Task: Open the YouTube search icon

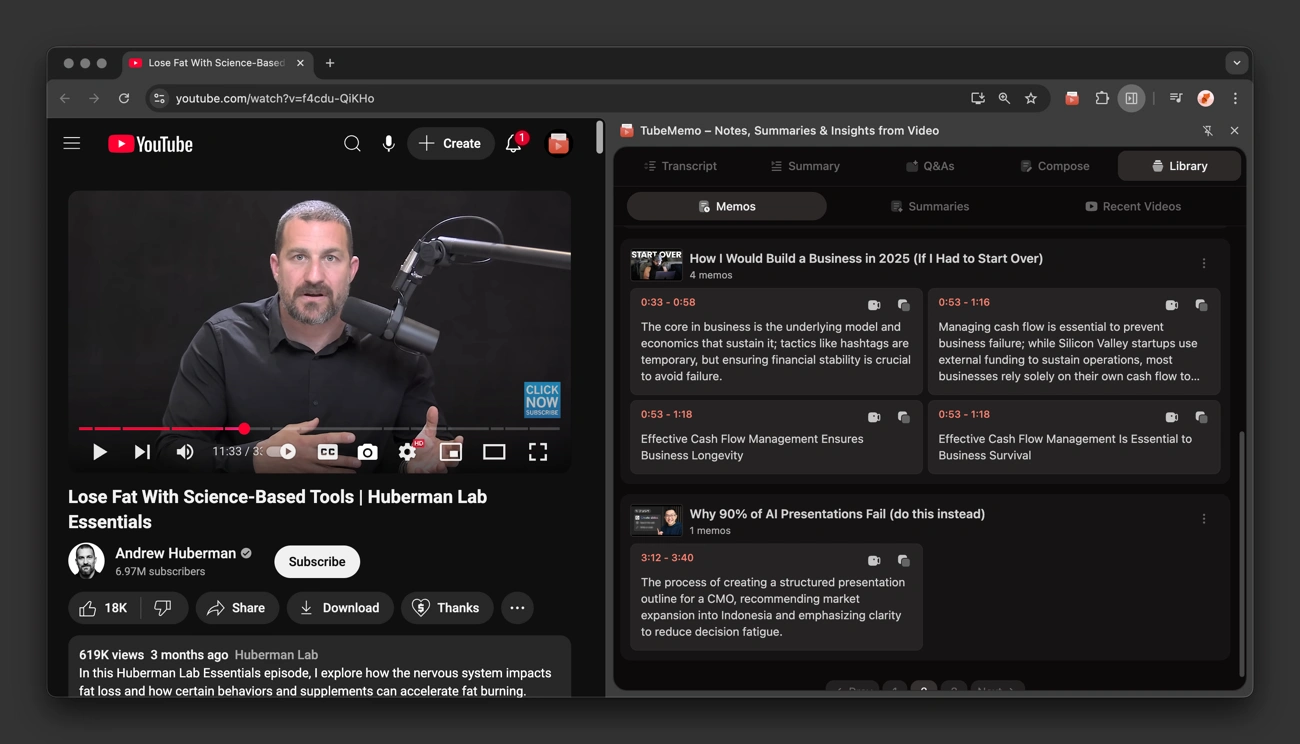Action: click(x=352, y=144)
